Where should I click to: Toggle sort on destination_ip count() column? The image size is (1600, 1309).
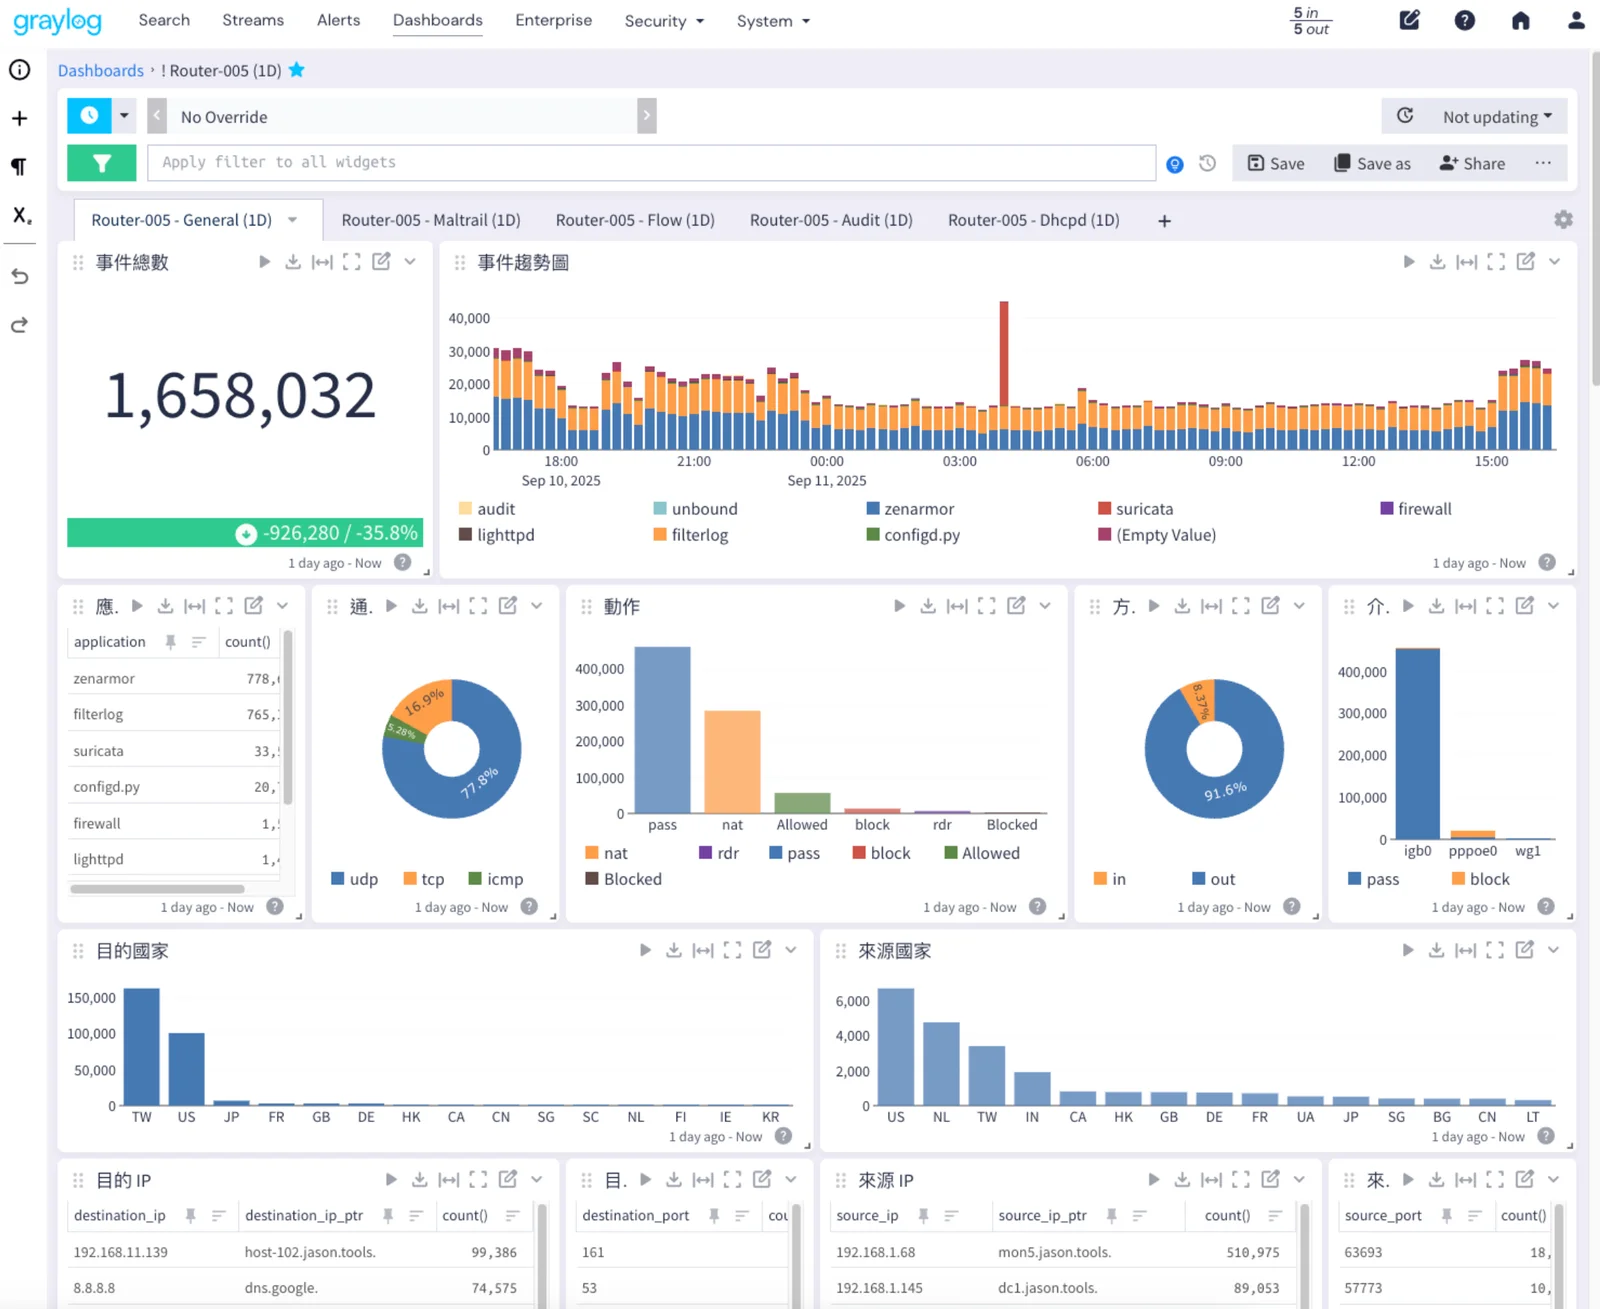pyautogui.click(x=513, y=1216)
